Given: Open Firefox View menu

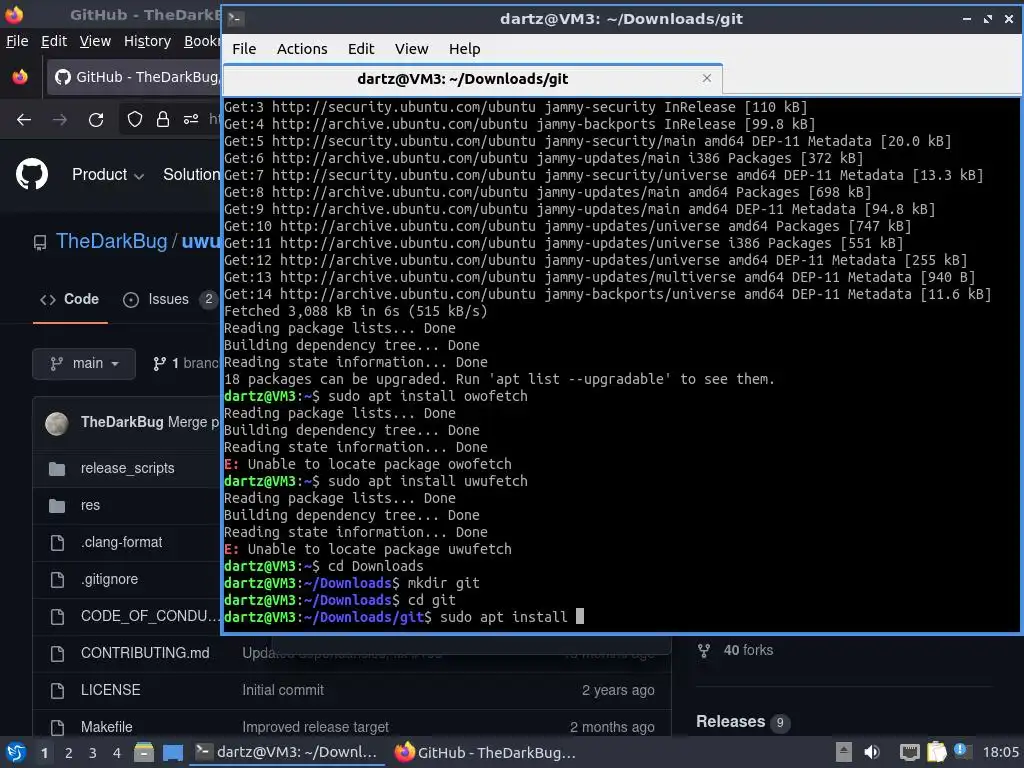Looking at the screenshot, I should [x=95, y=41].
